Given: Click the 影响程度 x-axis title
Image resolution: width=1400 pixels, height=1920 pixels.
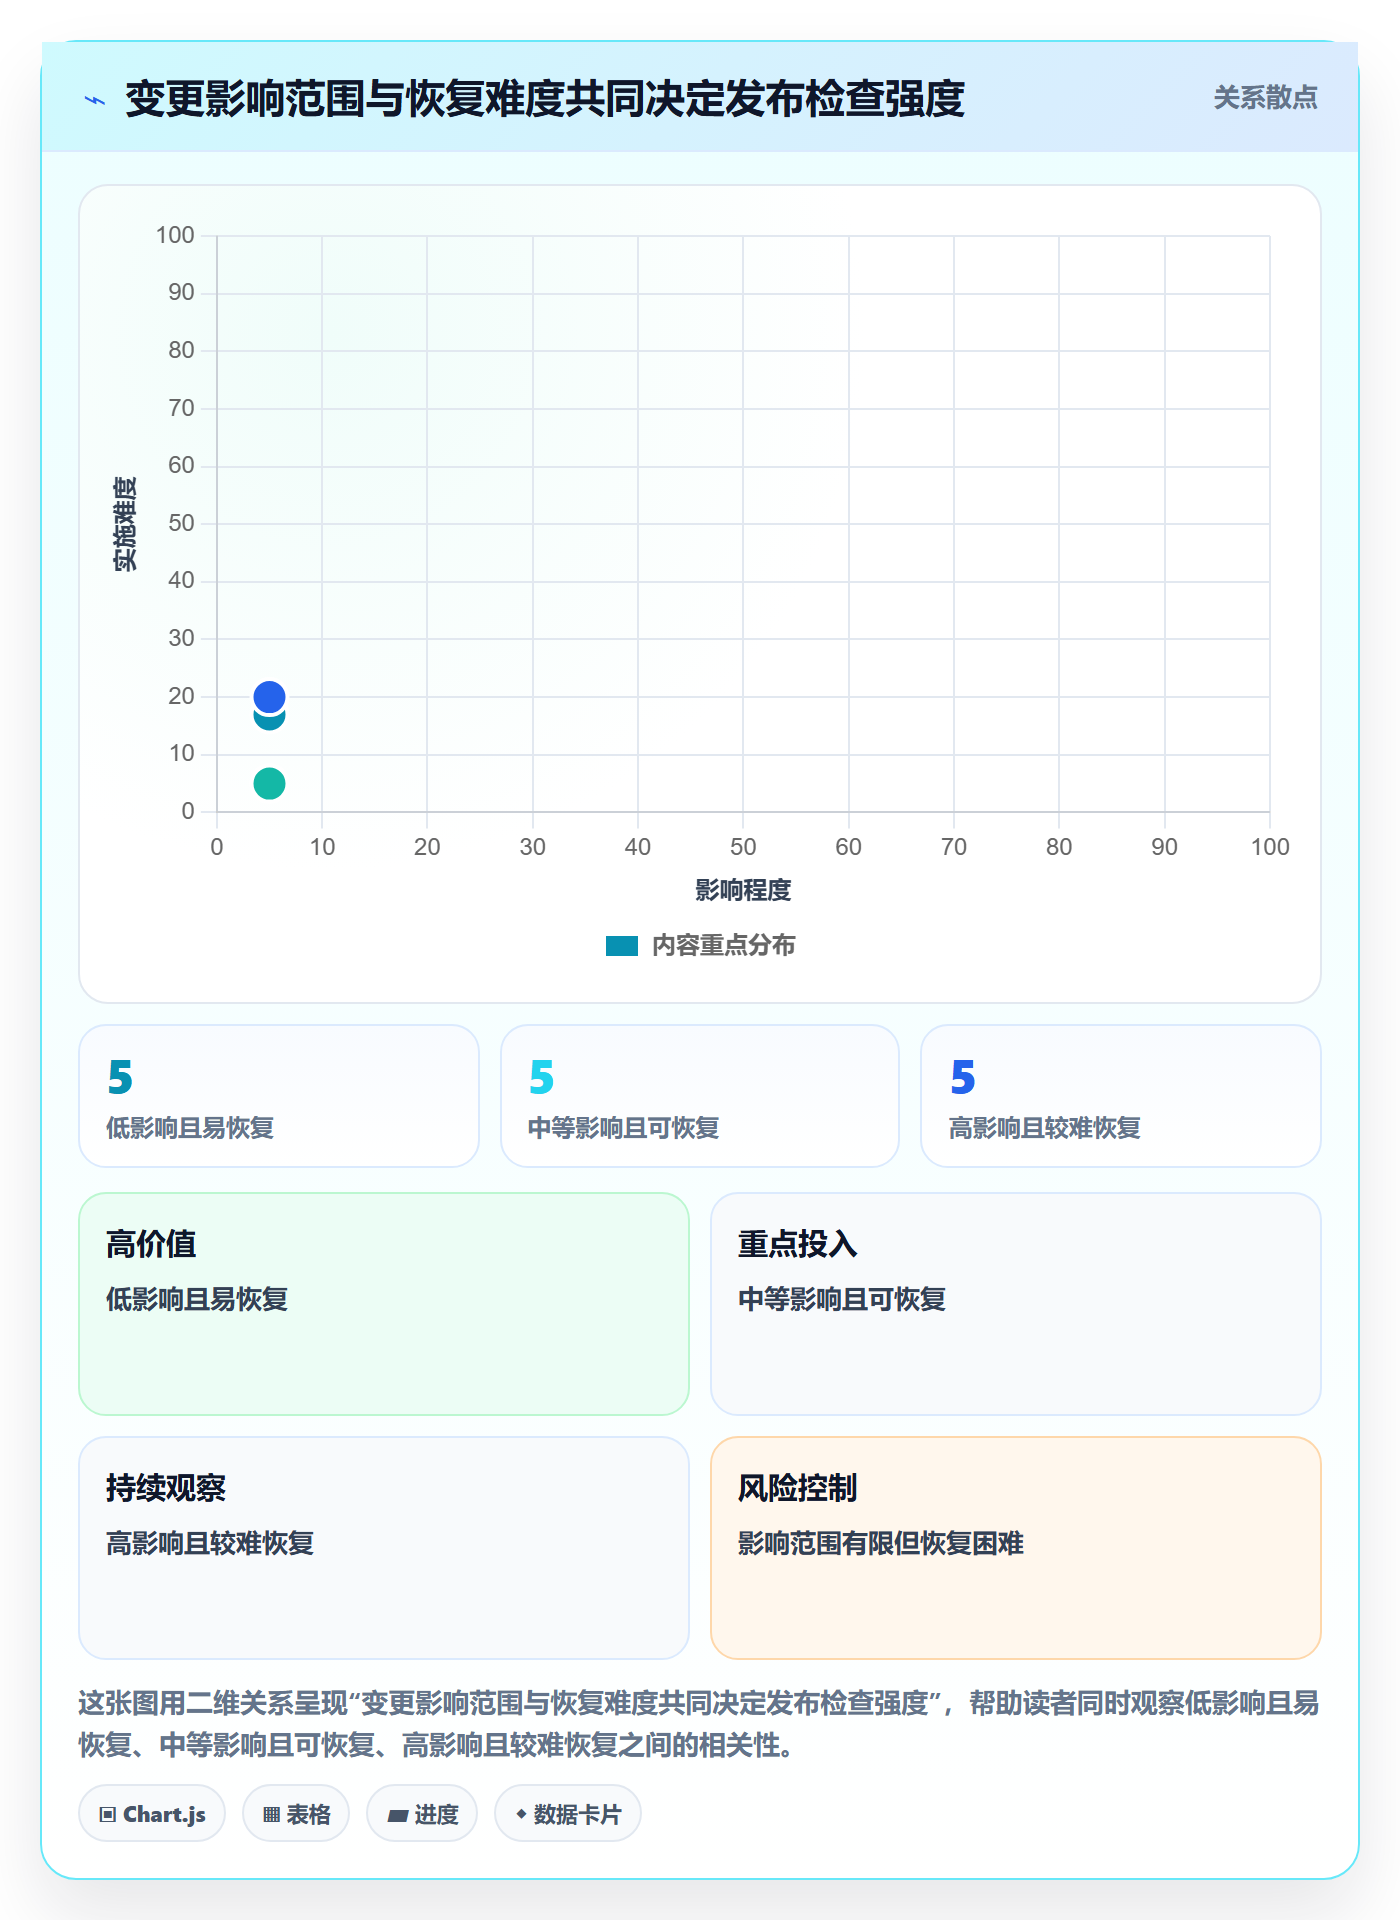Looking at the screenshot, I should click(743, 890).
